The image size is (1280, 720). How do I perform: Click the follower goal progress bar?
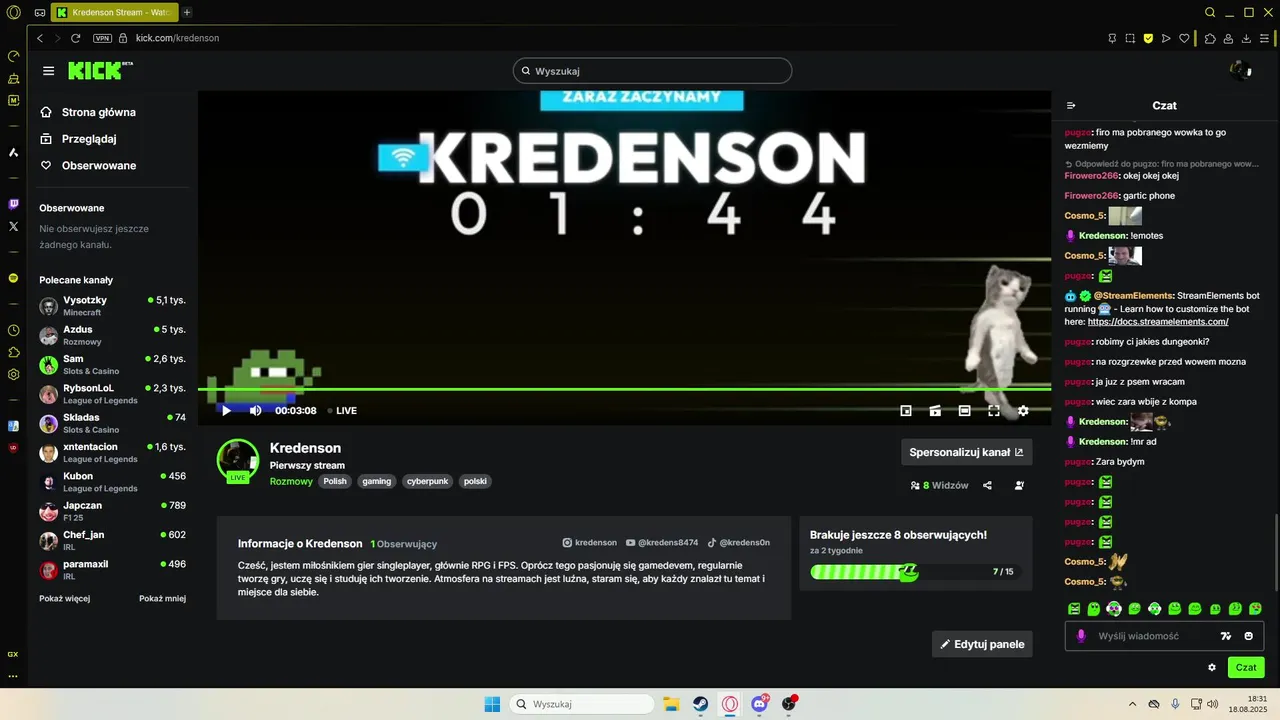[x=914, y=572]
